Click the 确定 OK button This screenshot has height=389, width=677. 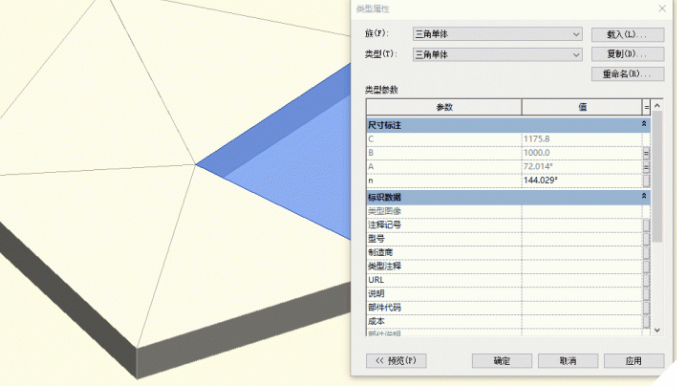pyautogui.click(x=502, y=361)
